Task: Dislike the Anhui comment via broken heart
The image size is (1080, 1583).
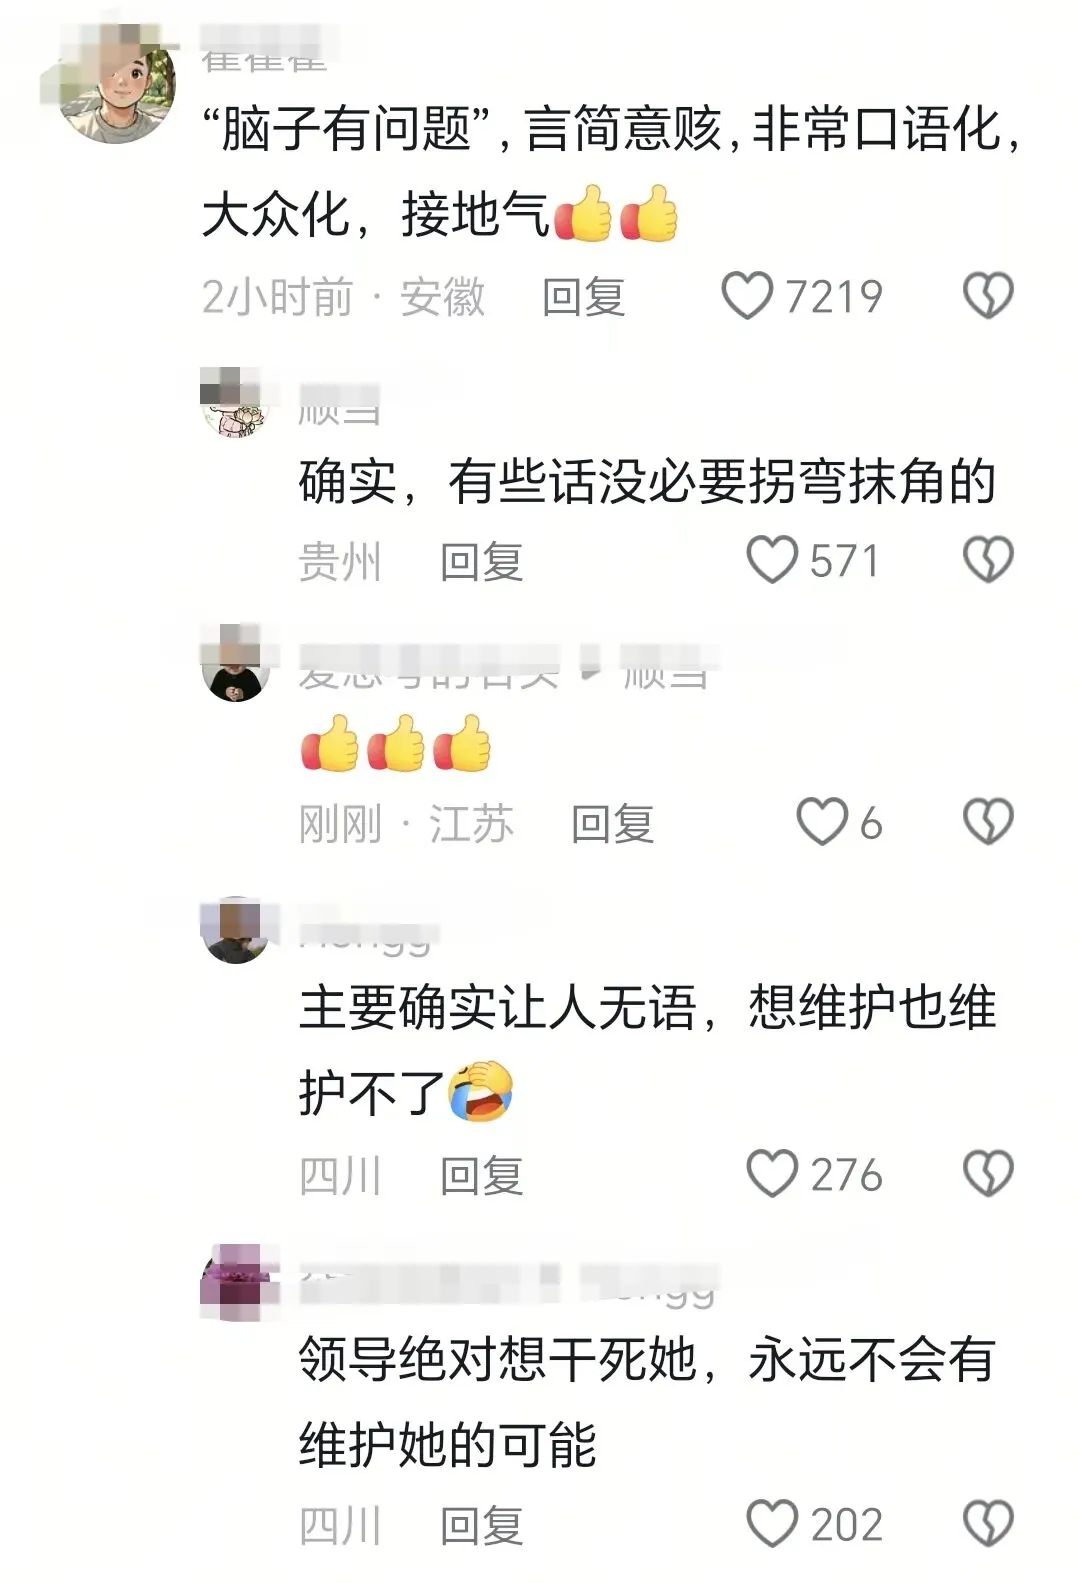Action: pyautogui.click(x=988, y=296)
